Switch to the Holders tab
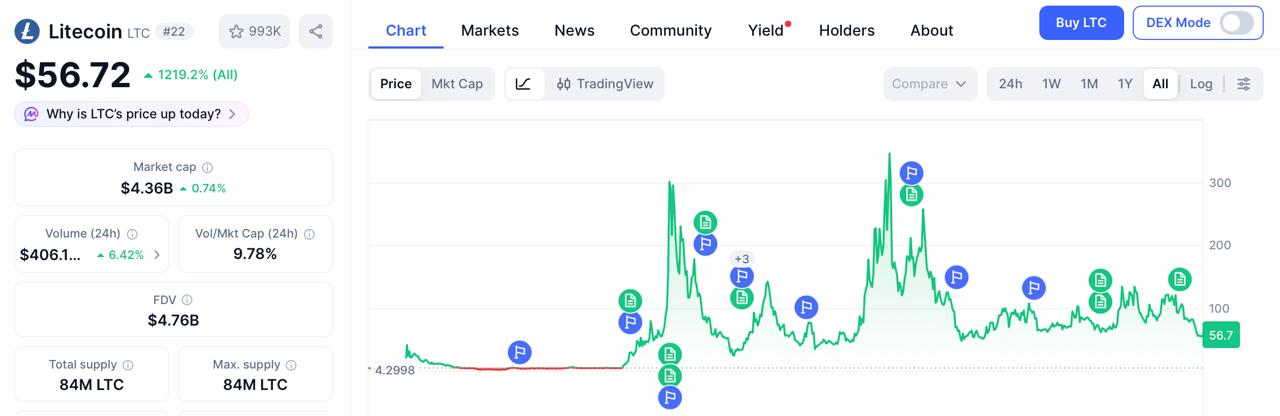Viewport: 1280px width, 416px height. (846, 30)
